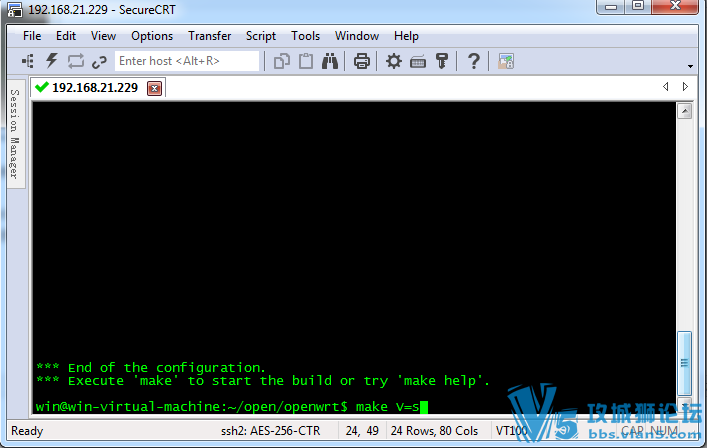The width and height of the screenshot is (707, 448).
Task: Show next tab with right arrow
Action: 685,87
